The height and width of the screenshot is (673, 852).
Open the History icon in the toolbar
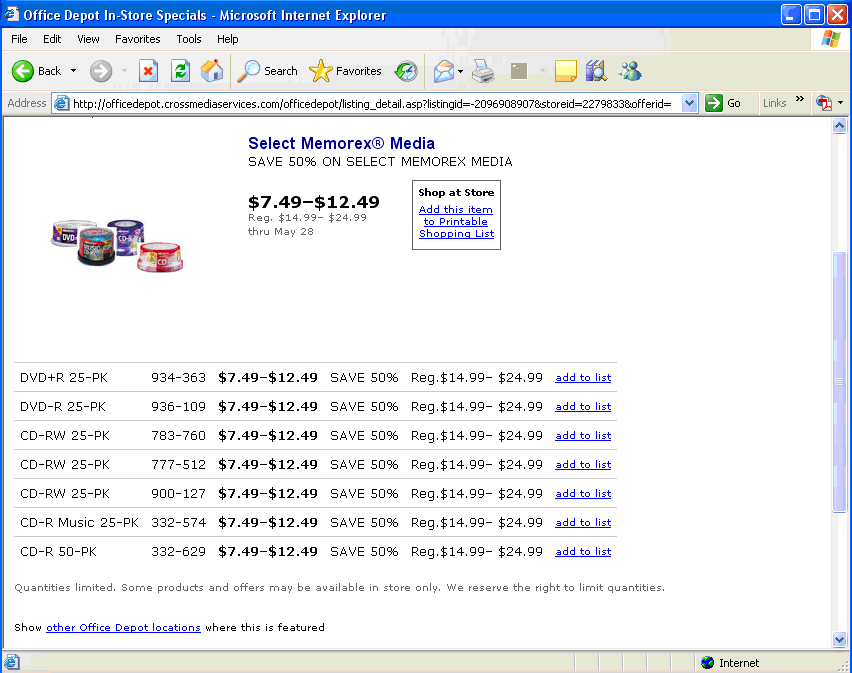(x=406, y=71)
